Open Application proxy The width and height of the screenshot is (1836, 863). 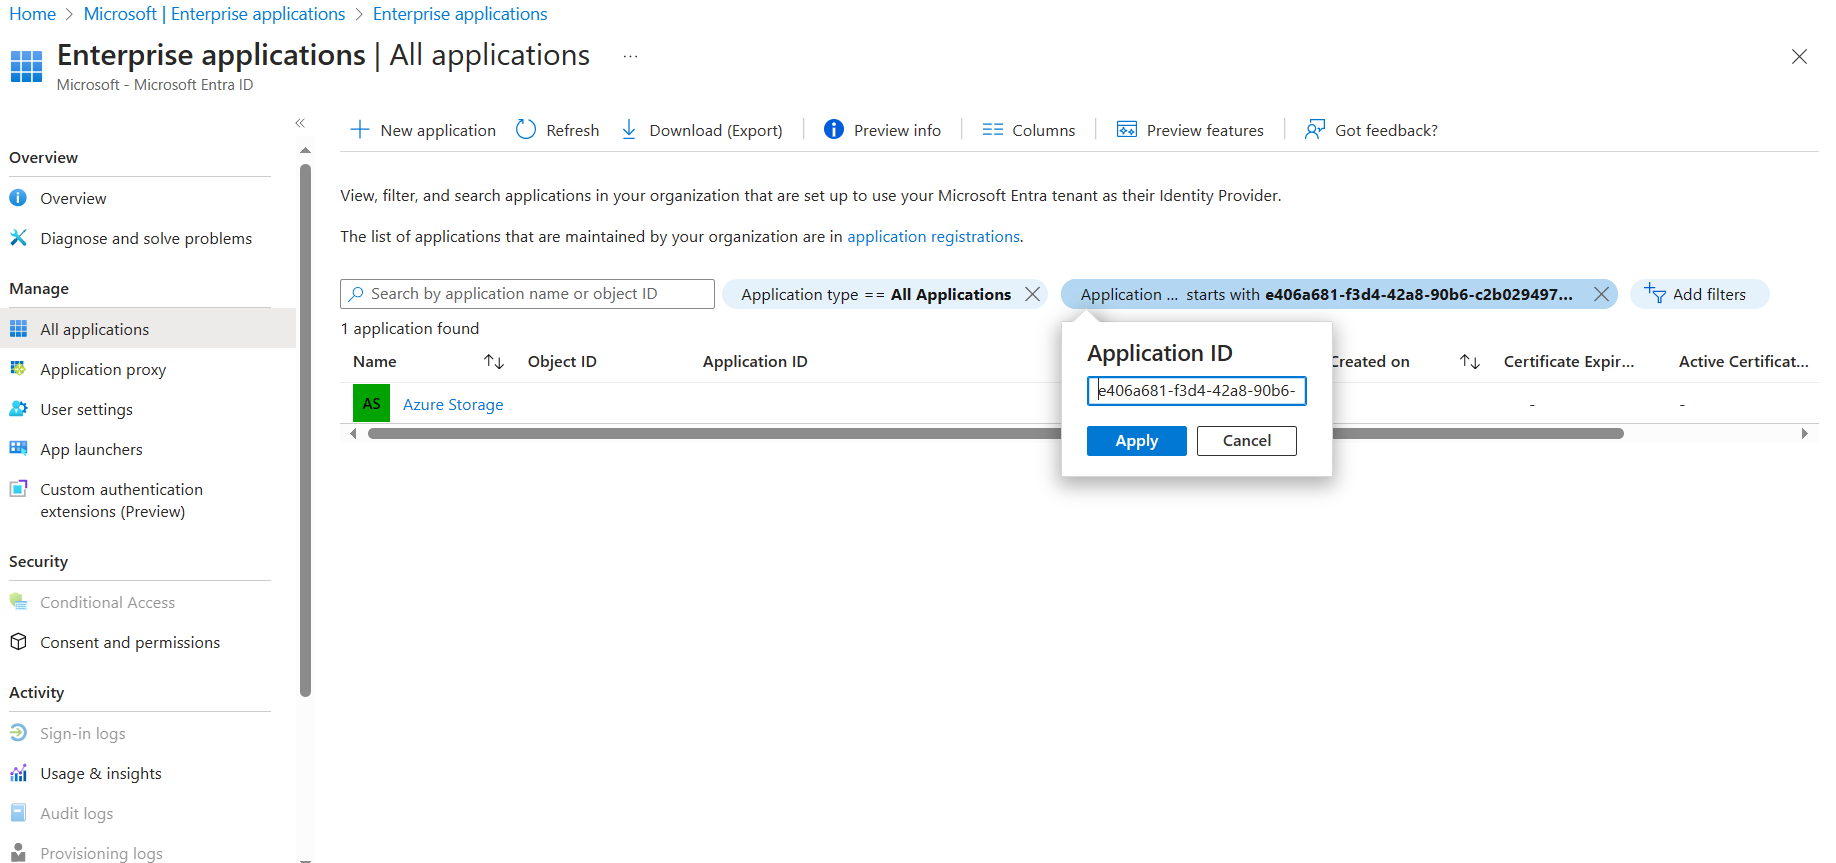(x=103, y=369)
